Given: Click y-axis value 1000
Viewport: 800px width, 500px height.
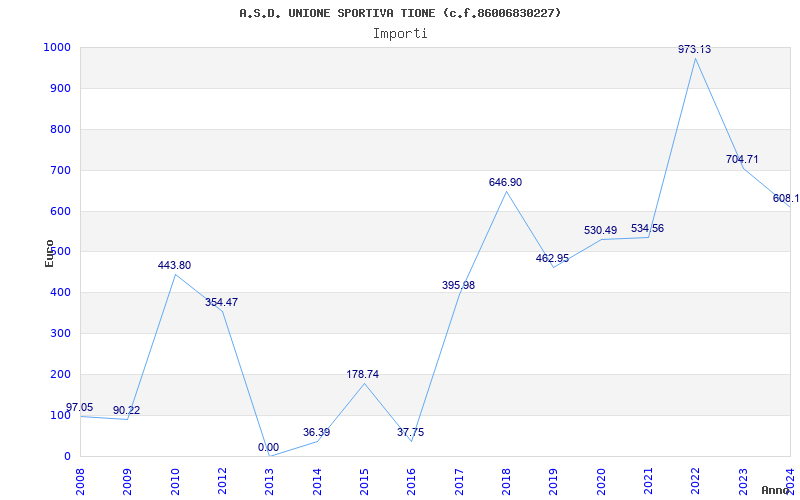Looking at the screenshot, I should (x=57, y=47).
